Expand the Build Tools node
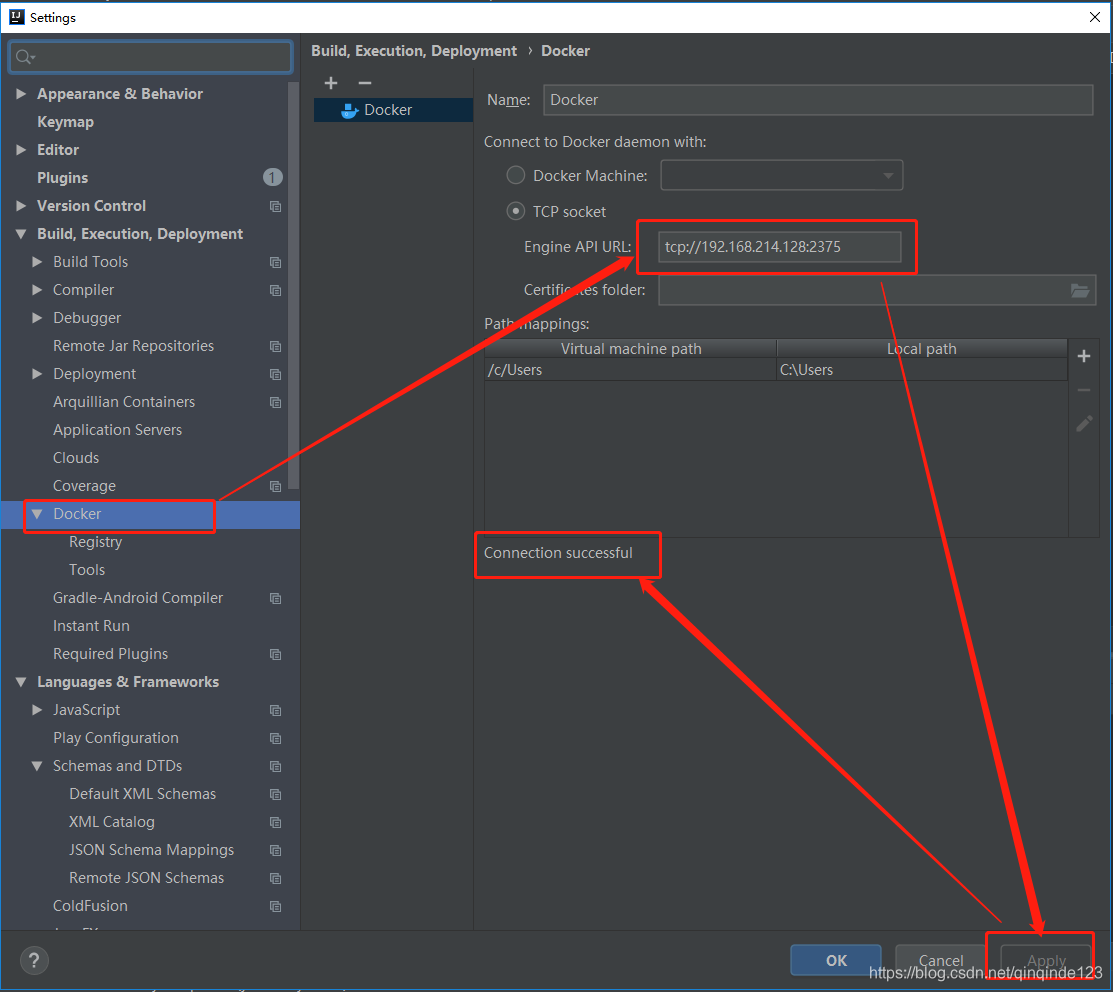The height and width of the screenshot is (992, 1113). [38, 262]
